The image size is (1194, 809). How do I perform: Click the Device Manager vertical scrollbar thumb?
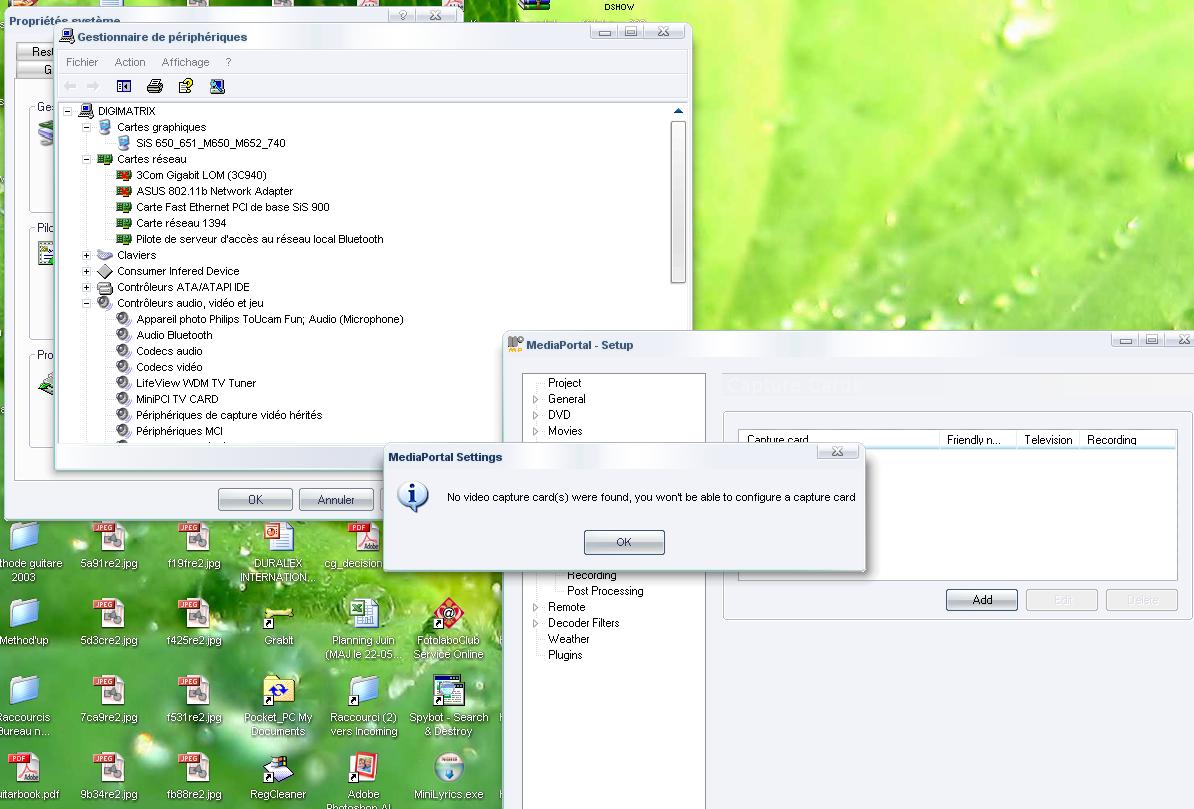678,200
